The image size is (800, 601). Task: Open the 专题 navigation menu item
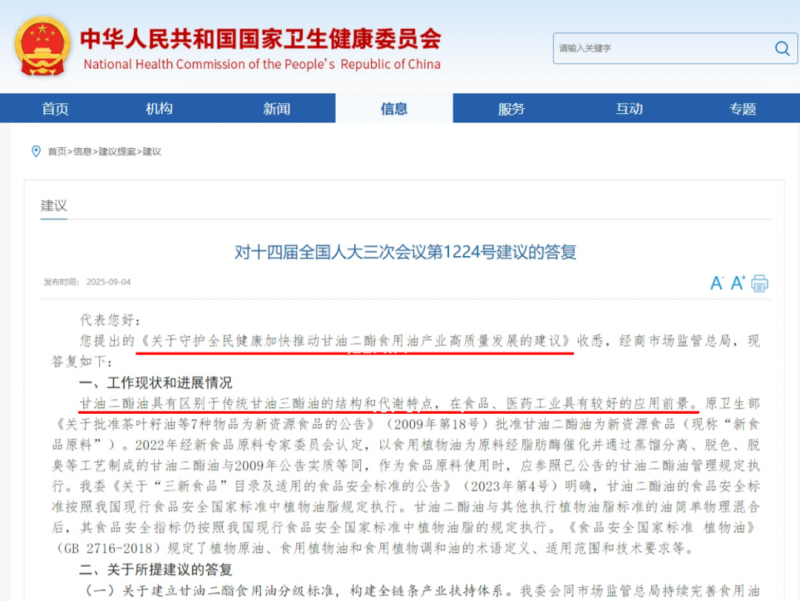tap(743, 109)
